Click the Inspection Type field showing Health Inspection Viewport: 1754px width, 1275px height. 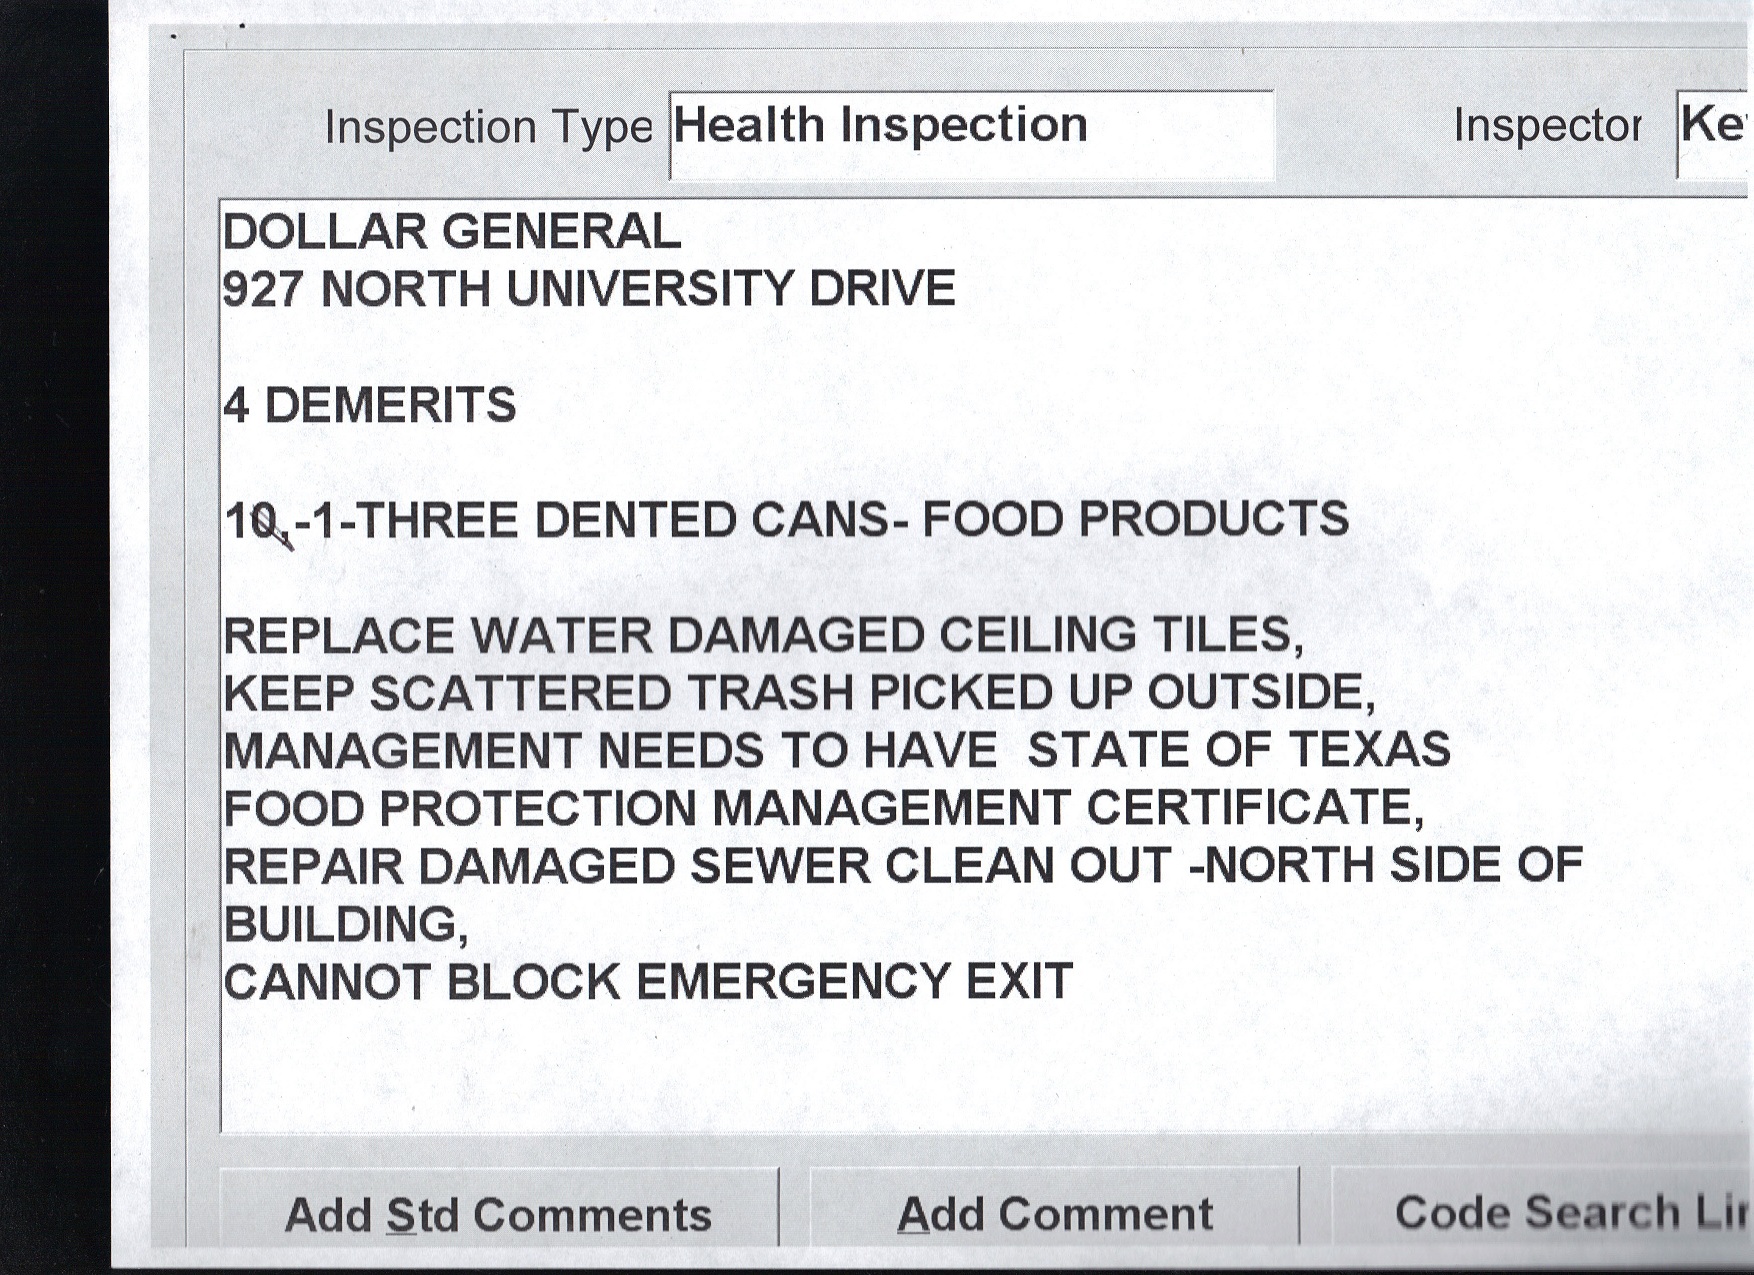click(970, 133)
